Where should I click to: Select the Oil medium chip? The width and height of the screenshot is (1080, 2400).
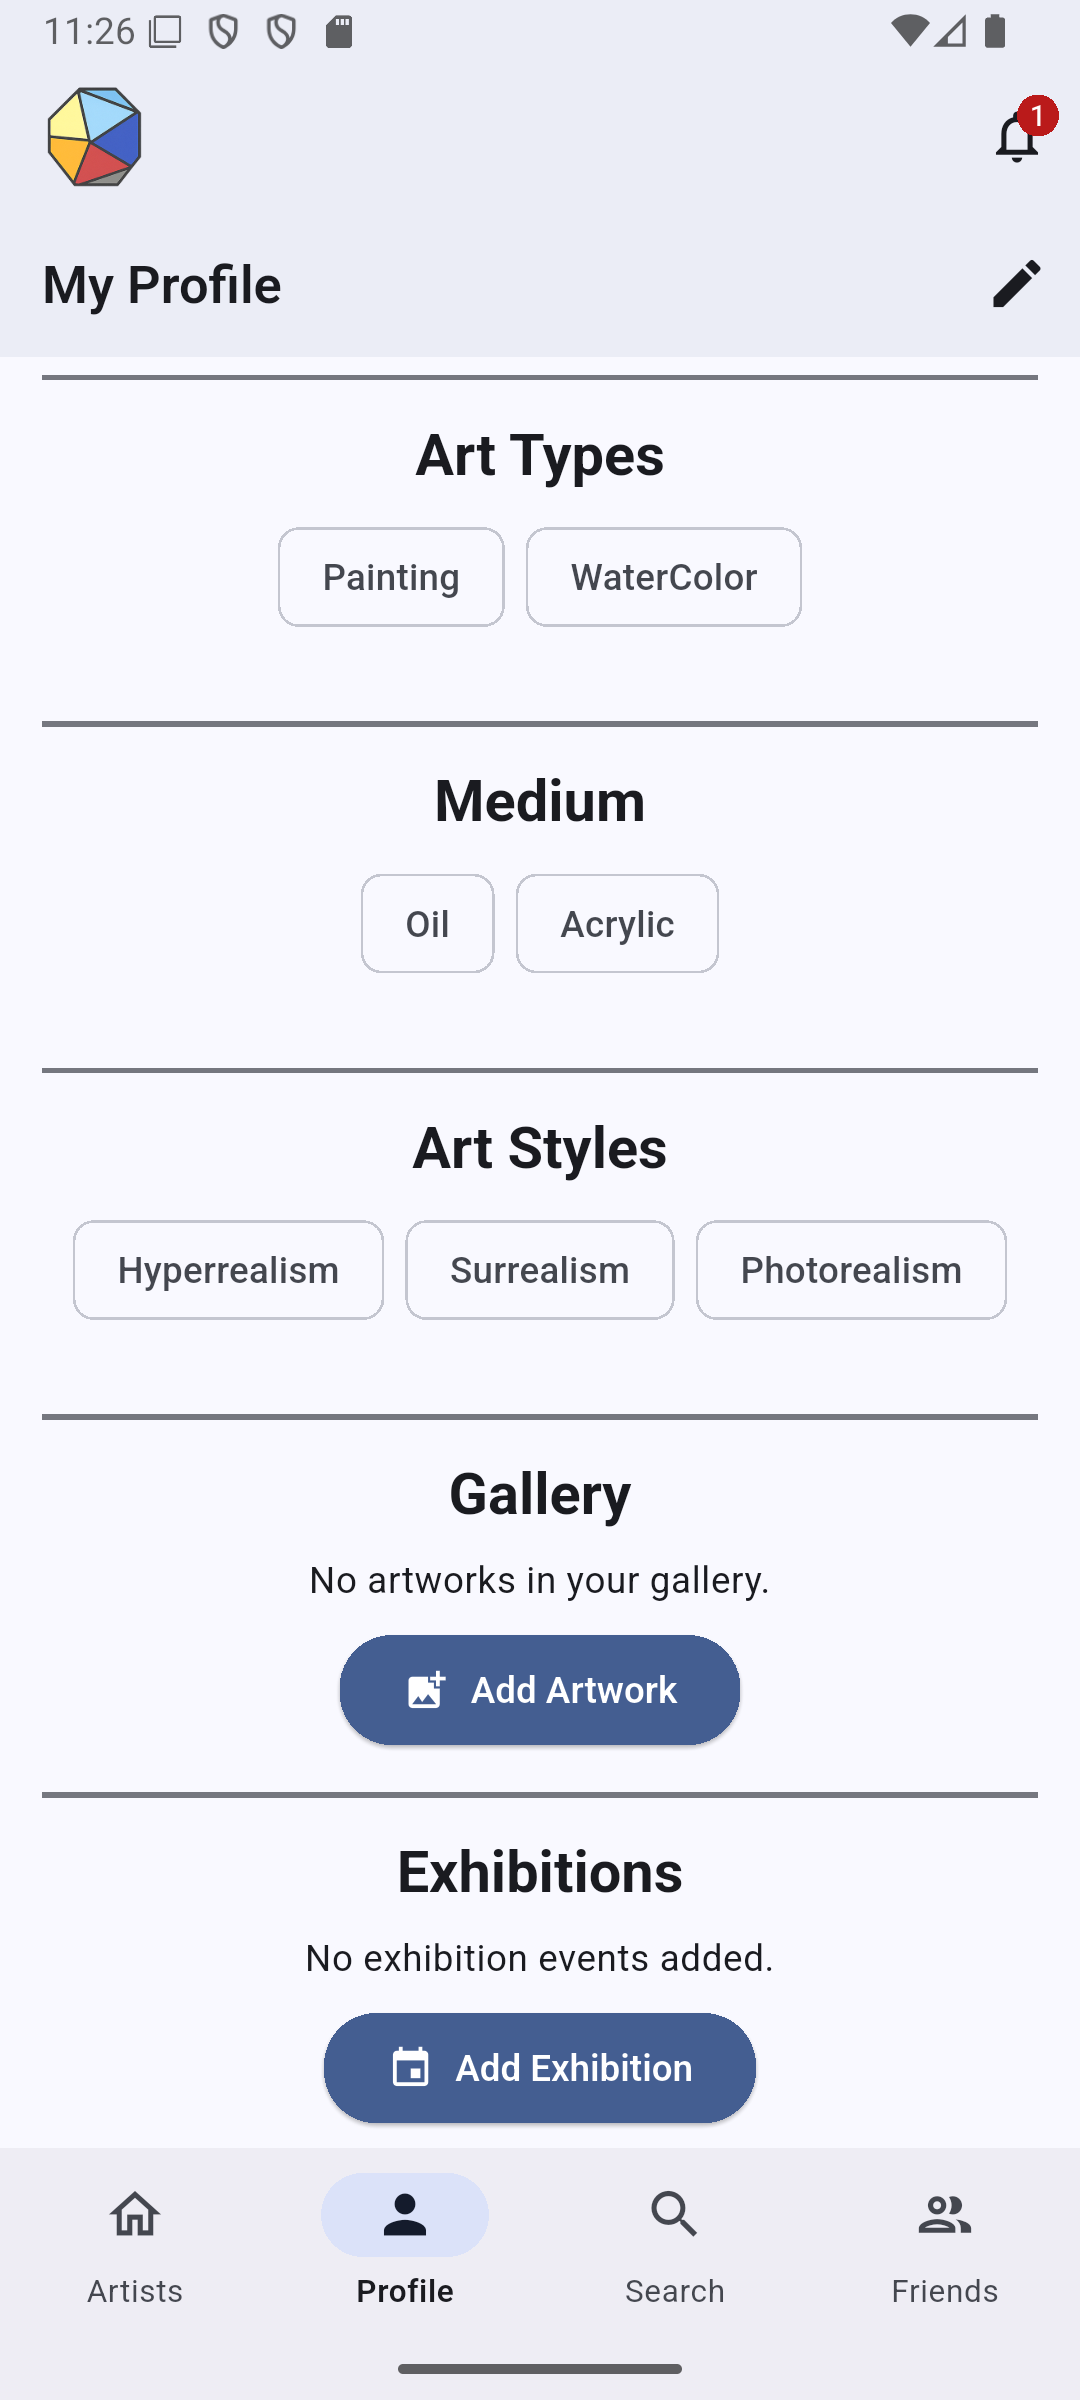427,923
